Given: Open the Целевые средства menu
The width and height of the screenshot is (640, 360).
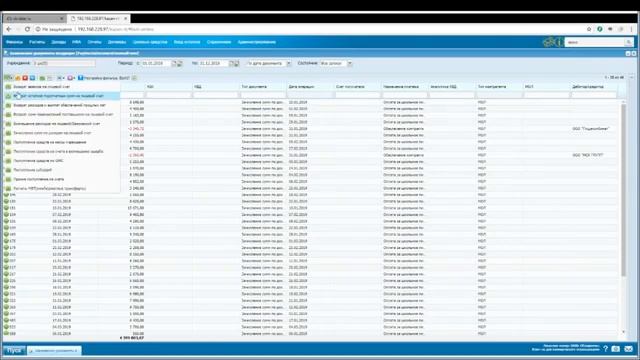Looking at the screenshot, I should click(150, 42).
